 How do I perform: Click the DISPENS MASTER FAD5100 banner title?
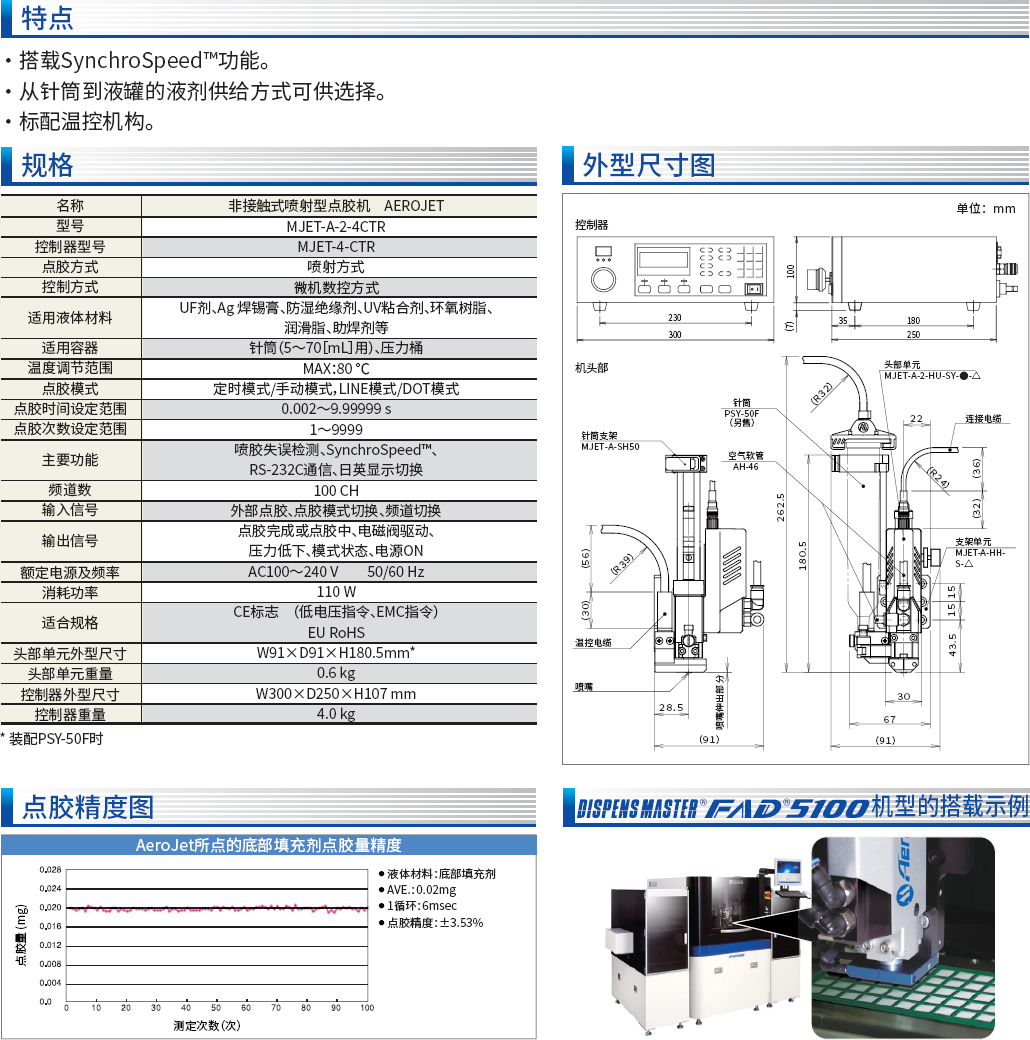click(802, 807)
